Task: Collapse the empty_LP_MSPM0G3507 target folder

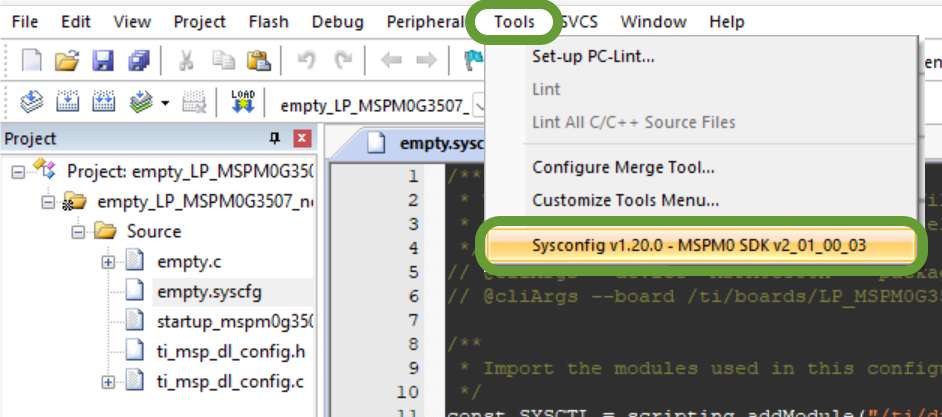Action: pyautogui.click(x=48, y=202)
